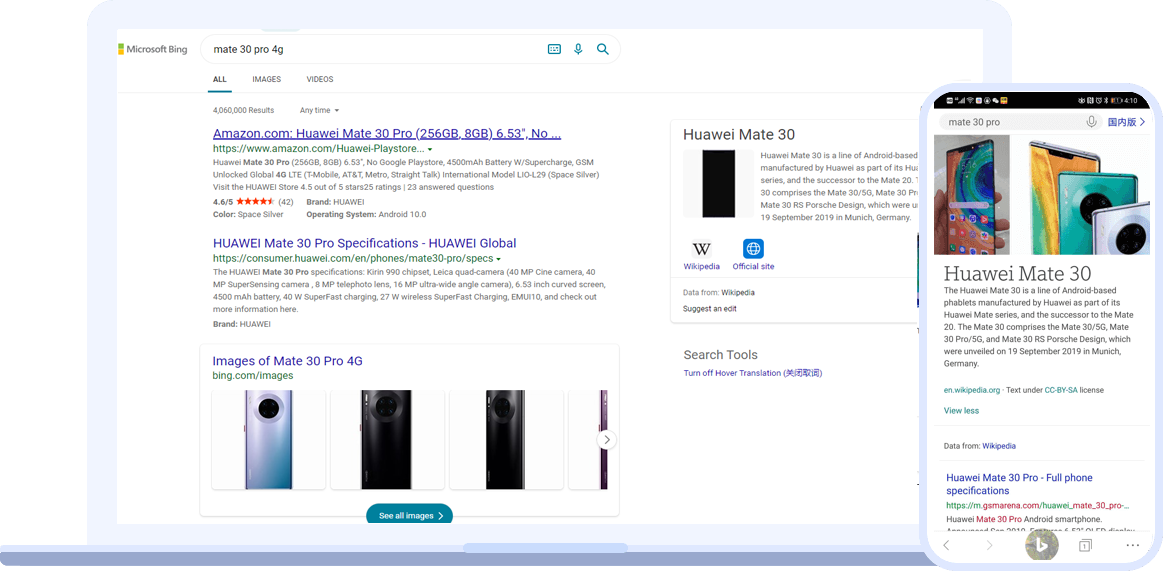Open the on-screen keyboard icon in search bar
The height and width of the screenshot is (571, 1163).
pos(554,49)
